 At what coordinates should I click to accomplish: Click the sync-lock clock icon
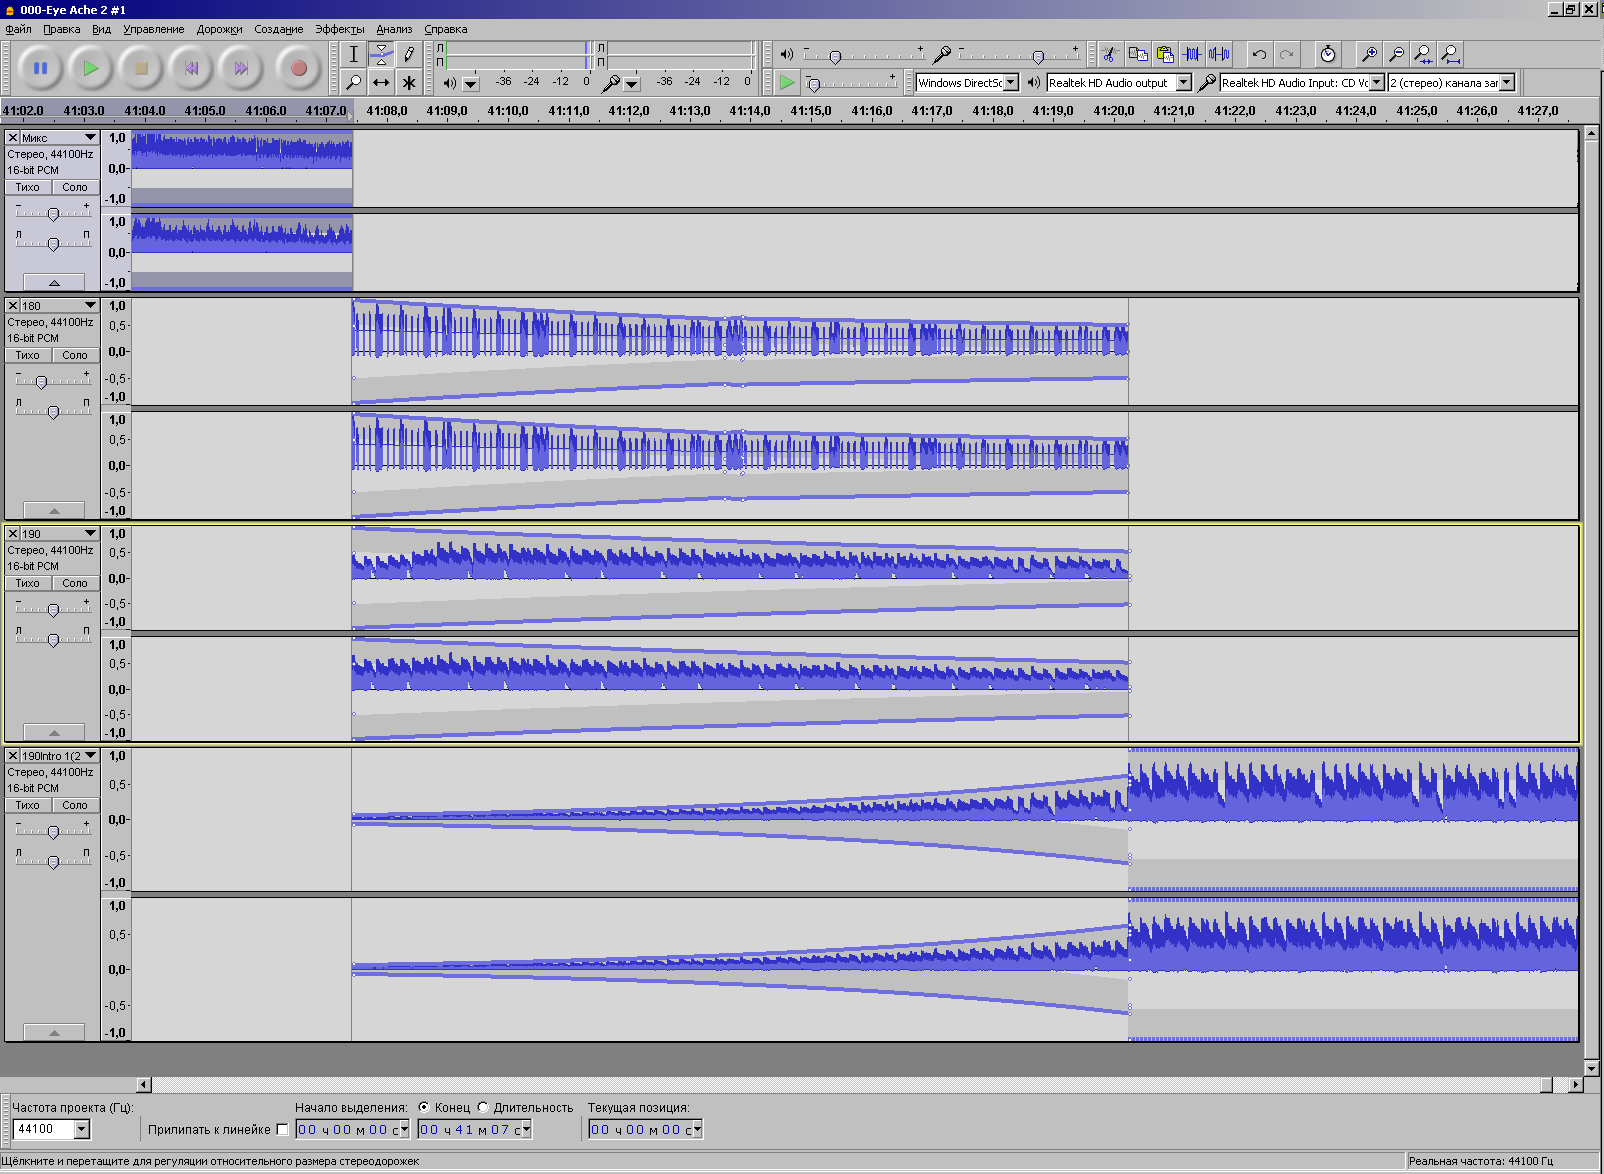pos(1327,54)
